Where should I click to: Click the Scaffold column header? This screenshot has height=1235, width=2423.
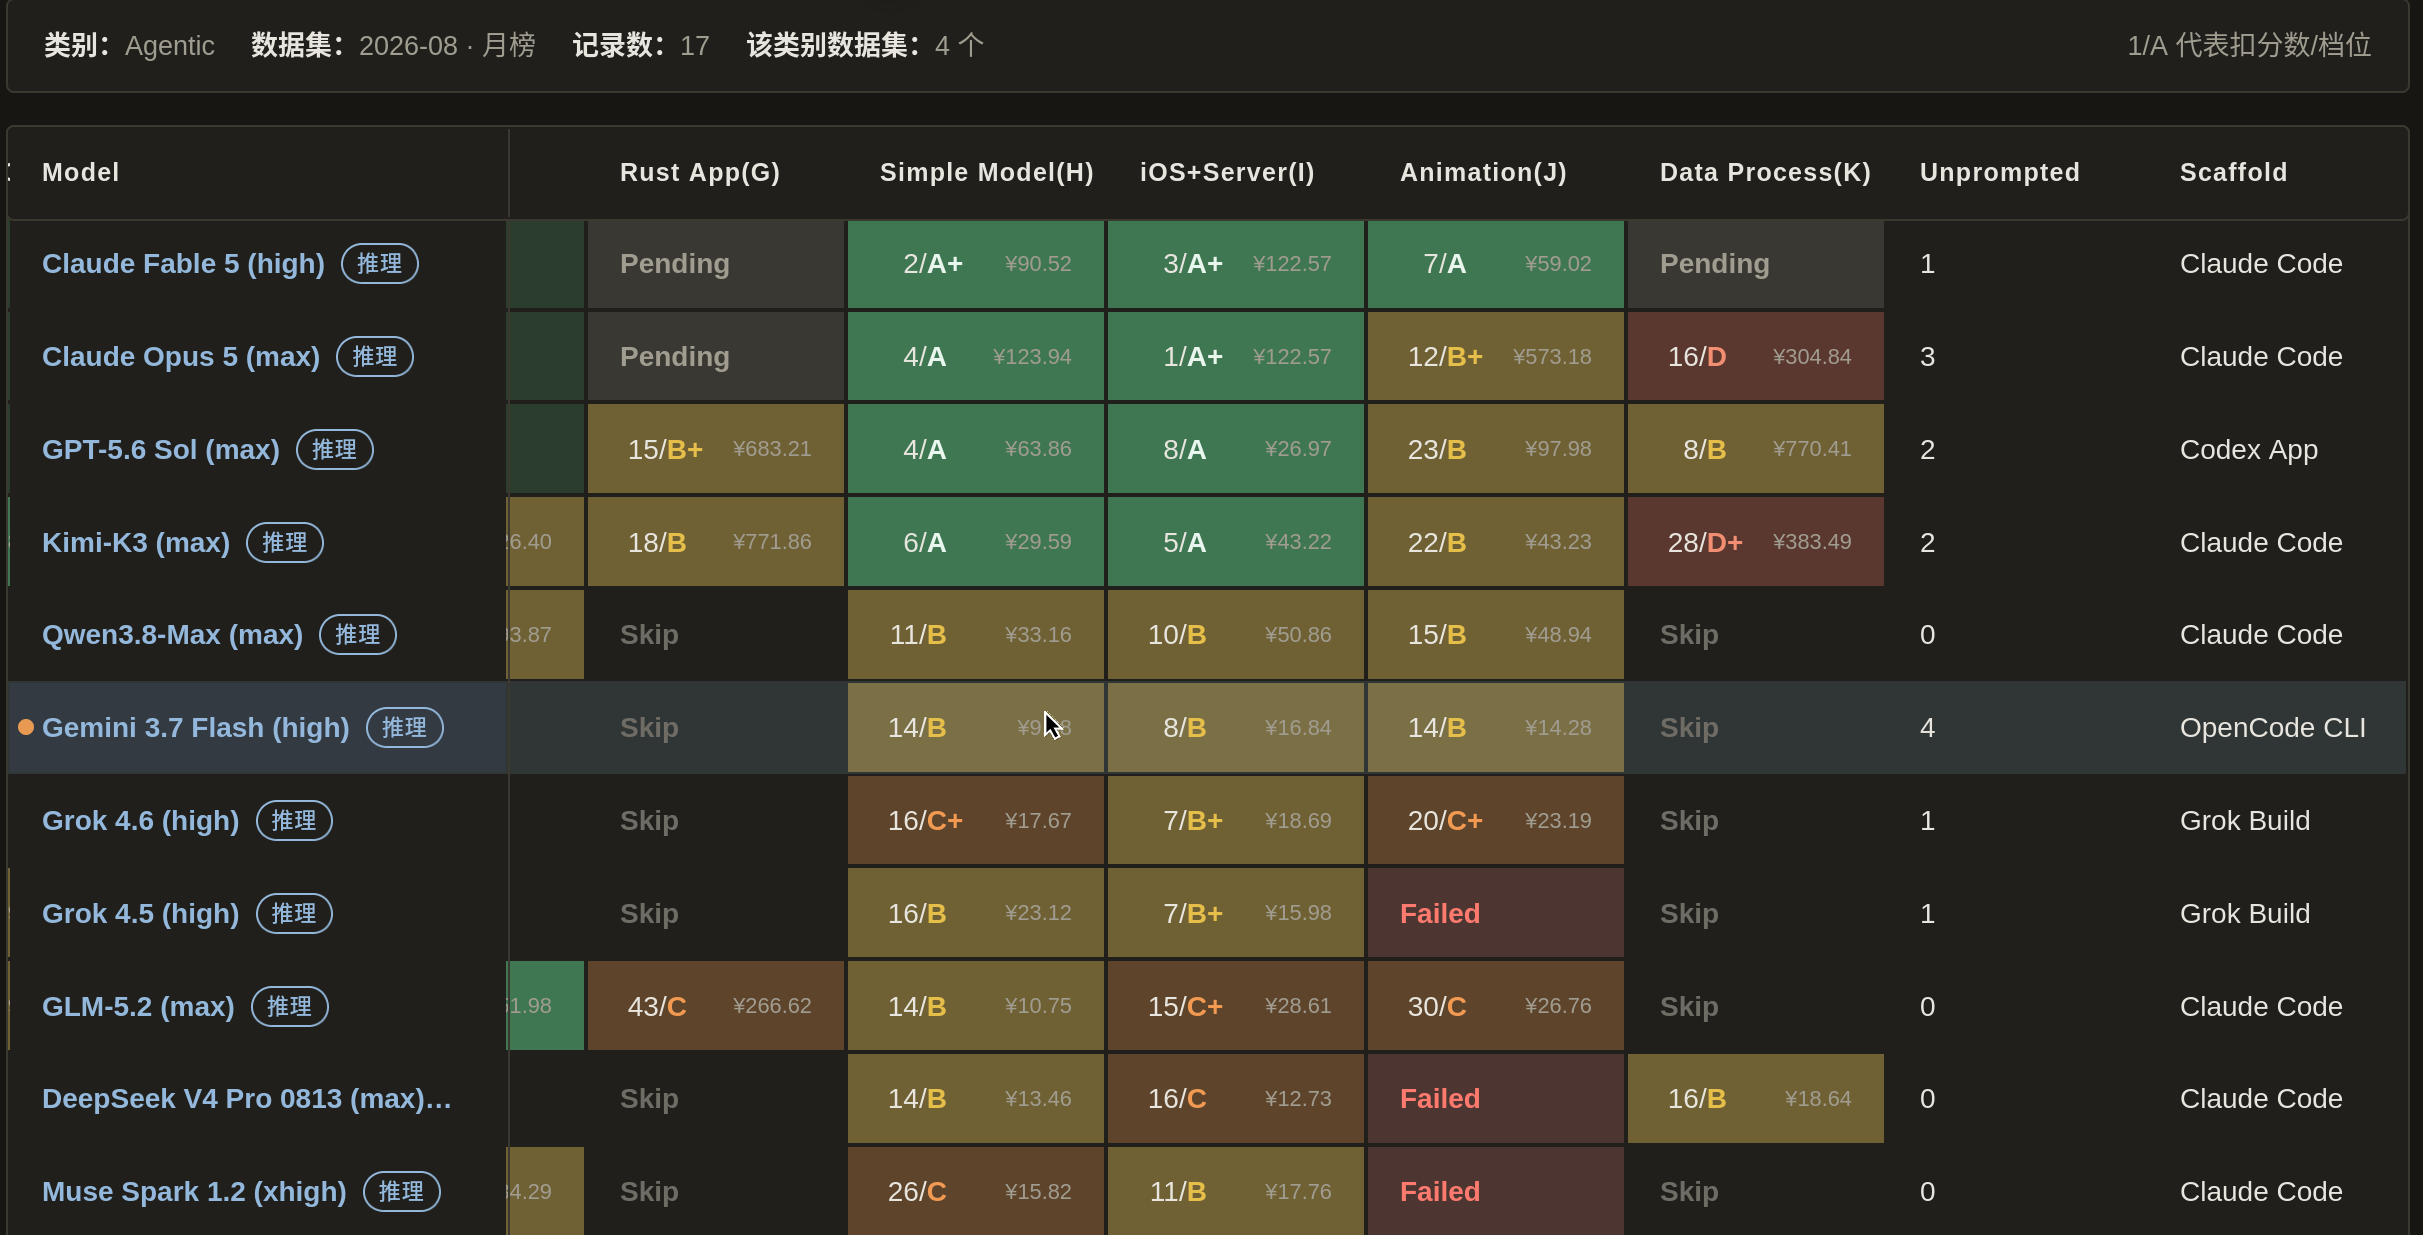[2234, 172]
